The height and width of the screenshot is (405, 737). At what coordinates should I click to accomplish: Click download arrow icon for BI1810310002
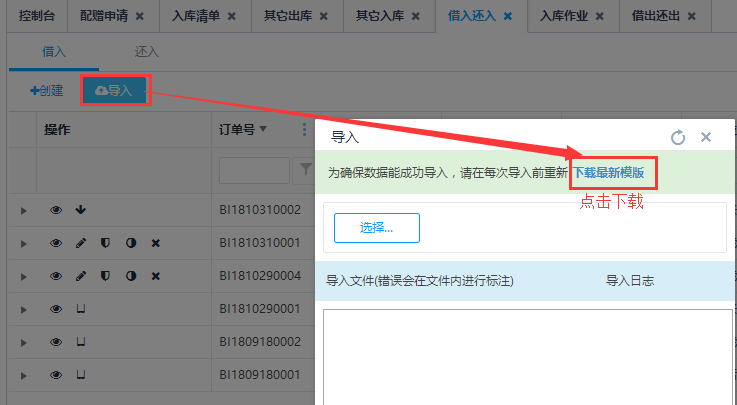(x=81, y=210)
